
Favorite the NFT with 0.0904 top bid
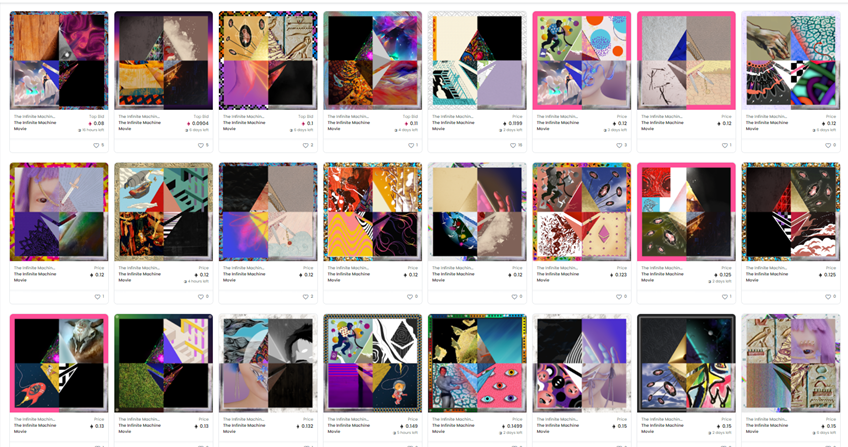[201, 145]
